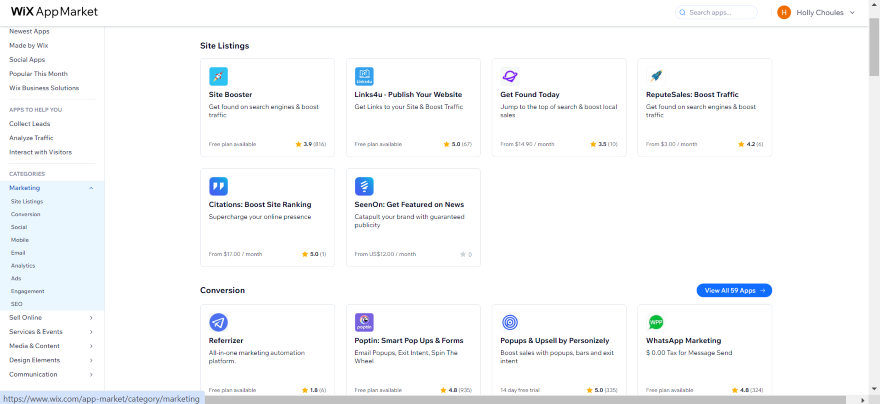Open Links4u - Publish Your Website title
Image resolution: width=880 pixels, height=404 pixels.
409,94
